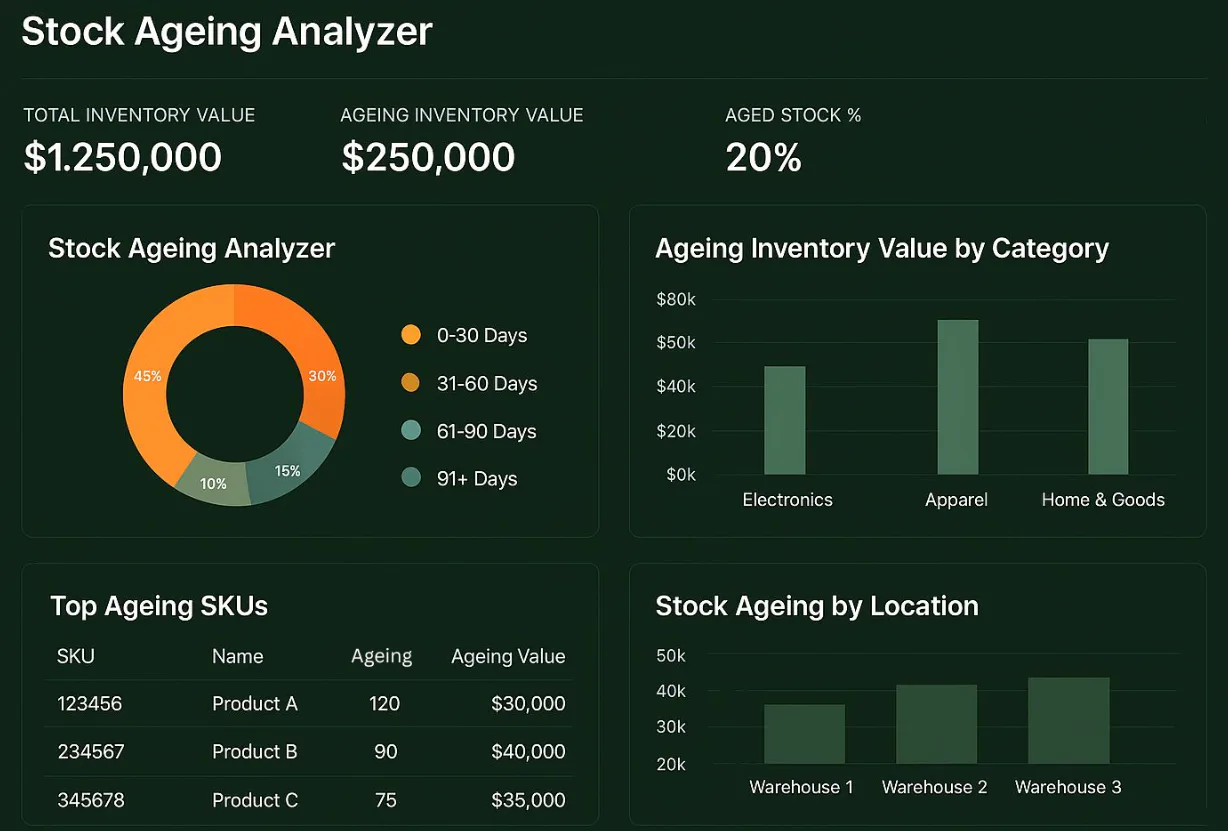Select SKU 234567 cell
The height and width of the screenshot is (831, 1228).
[x=91, y=752]
